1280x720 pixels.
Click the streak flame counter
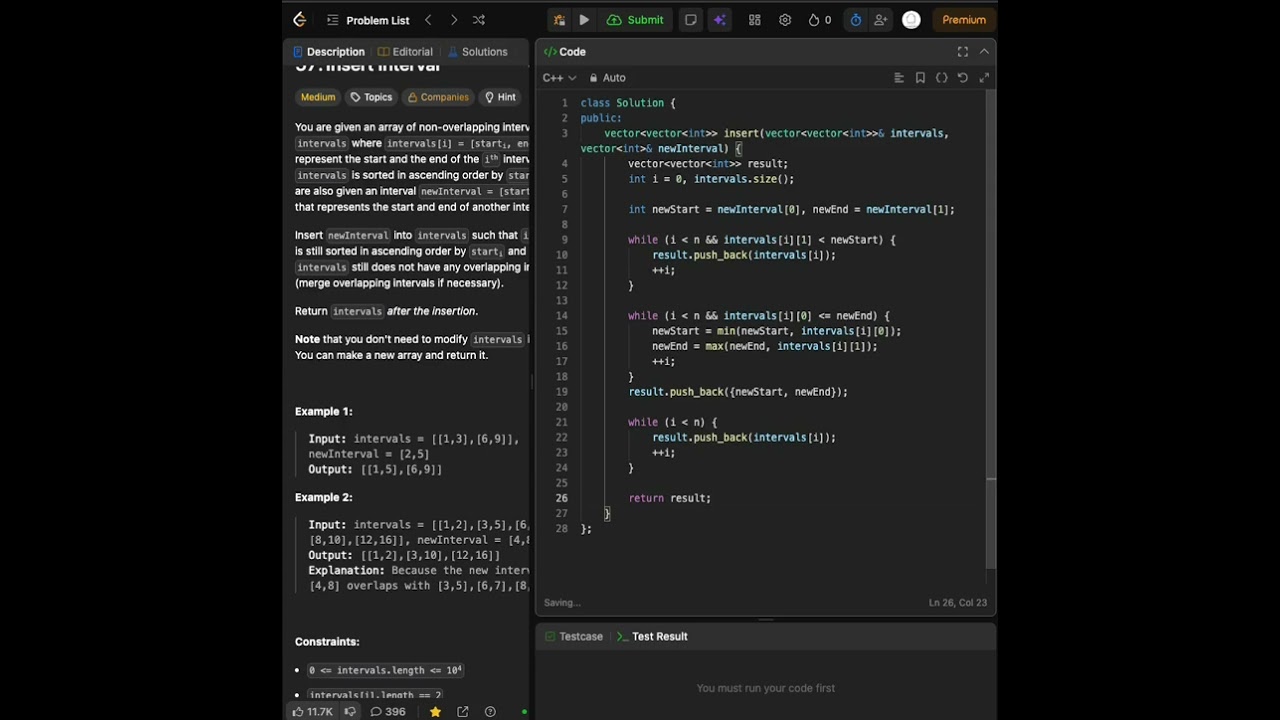point(820,20)
